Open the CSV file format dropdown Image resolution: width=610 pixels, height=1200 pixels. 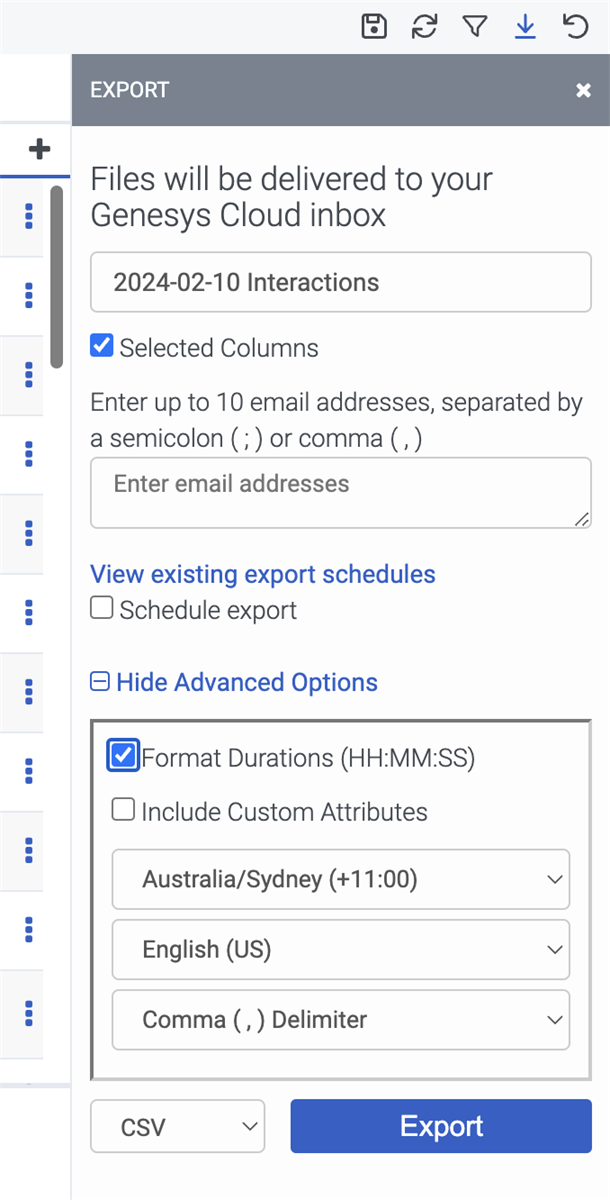pyautogui.click(x=178, y=1127)
